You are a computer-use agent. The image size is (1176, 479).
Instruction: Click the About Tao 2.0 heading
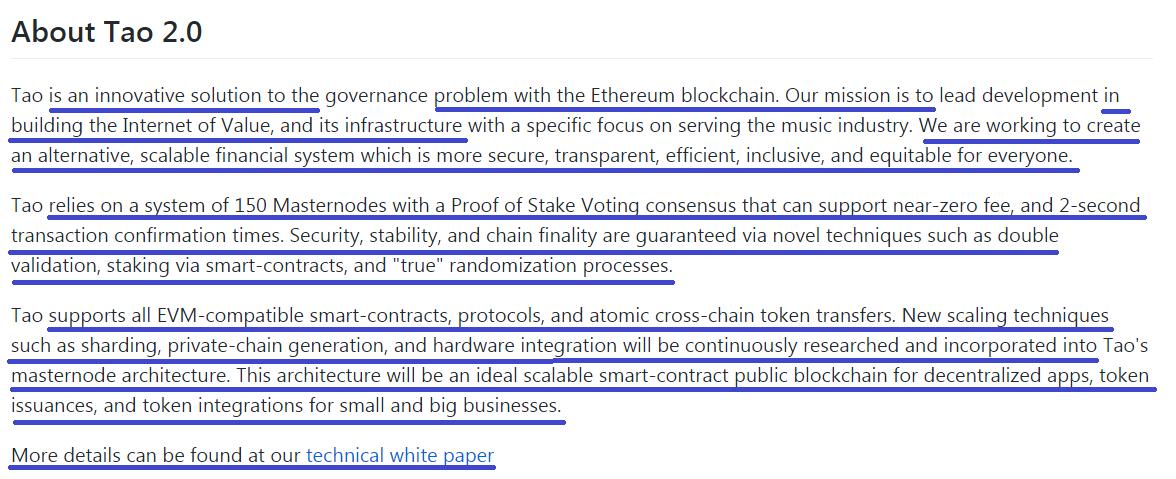pyautogui.click(x=106, y=32)
